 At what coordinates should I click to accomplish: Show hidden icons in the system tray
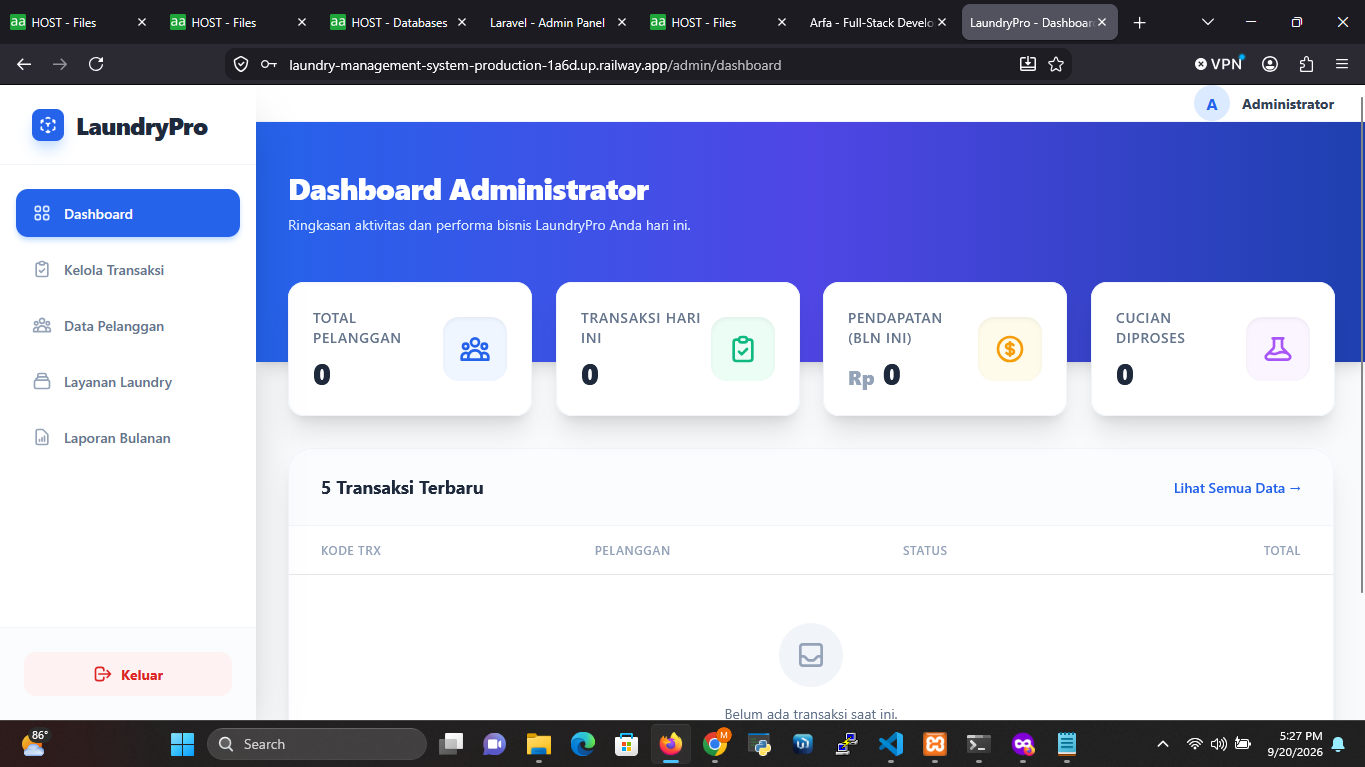1162,744
